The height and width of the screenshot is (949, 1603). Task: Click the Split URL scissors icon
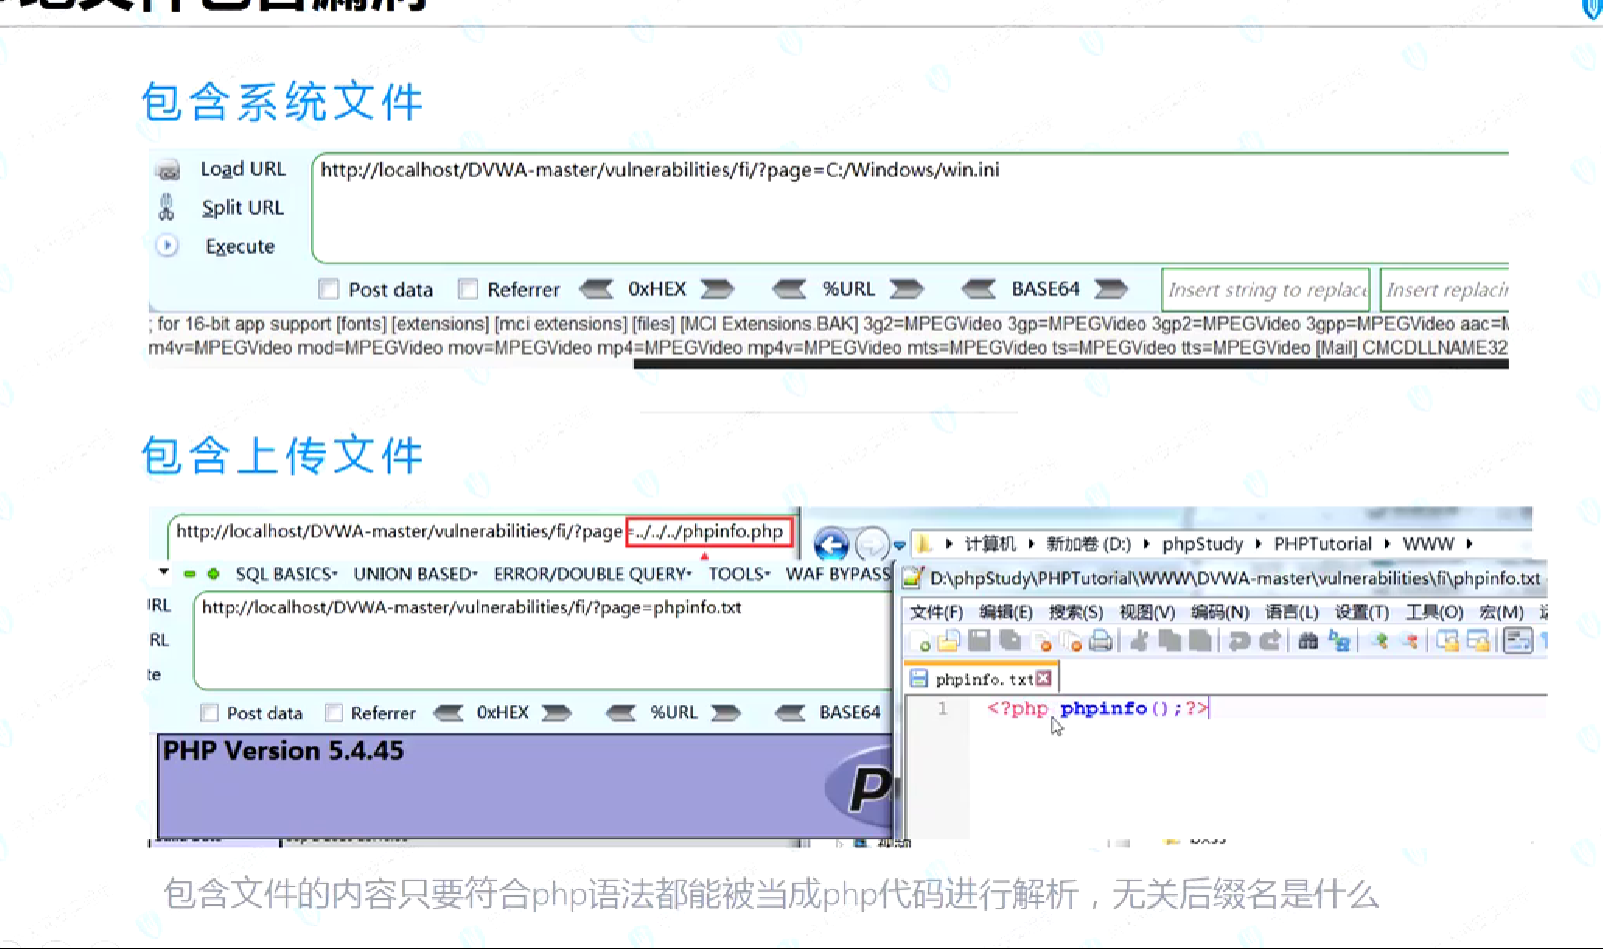(x=167, y=207)
